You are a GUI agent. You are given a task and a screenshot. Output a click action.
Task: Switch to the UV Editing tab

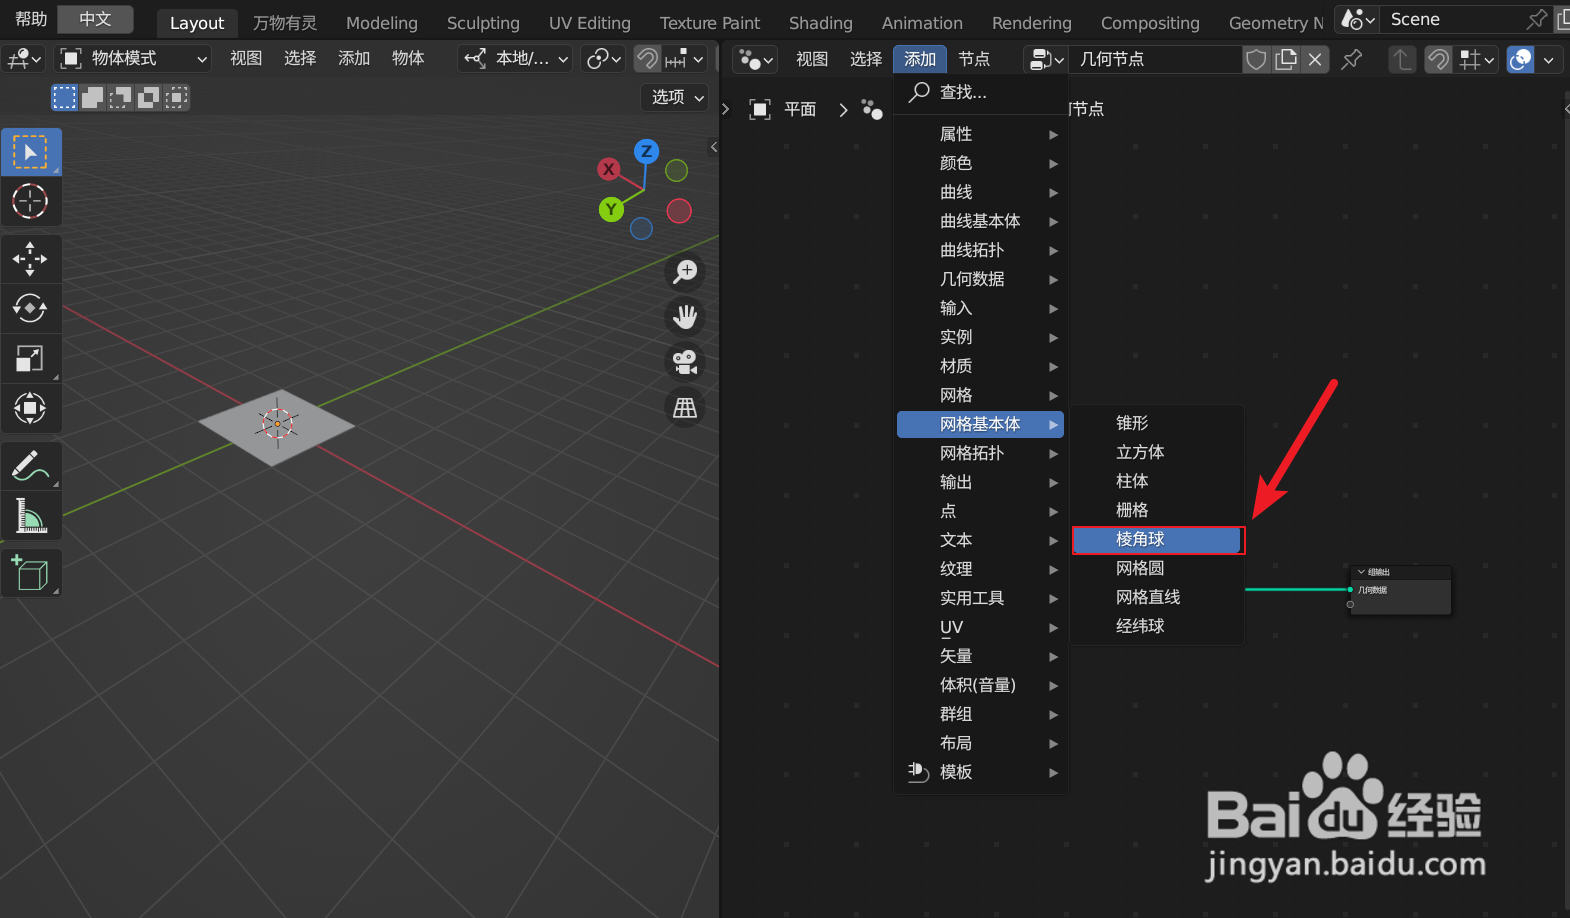(590, 22)
